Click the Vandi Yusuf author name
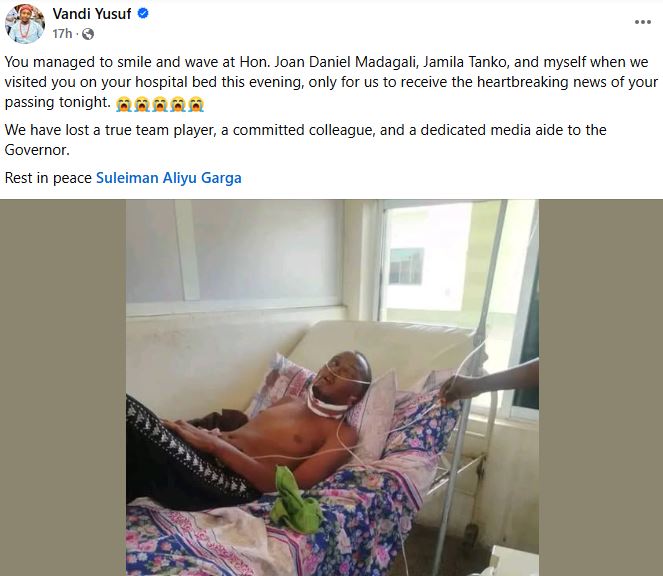Viewport: 663px width, 576px height. [x=92, y=14]
